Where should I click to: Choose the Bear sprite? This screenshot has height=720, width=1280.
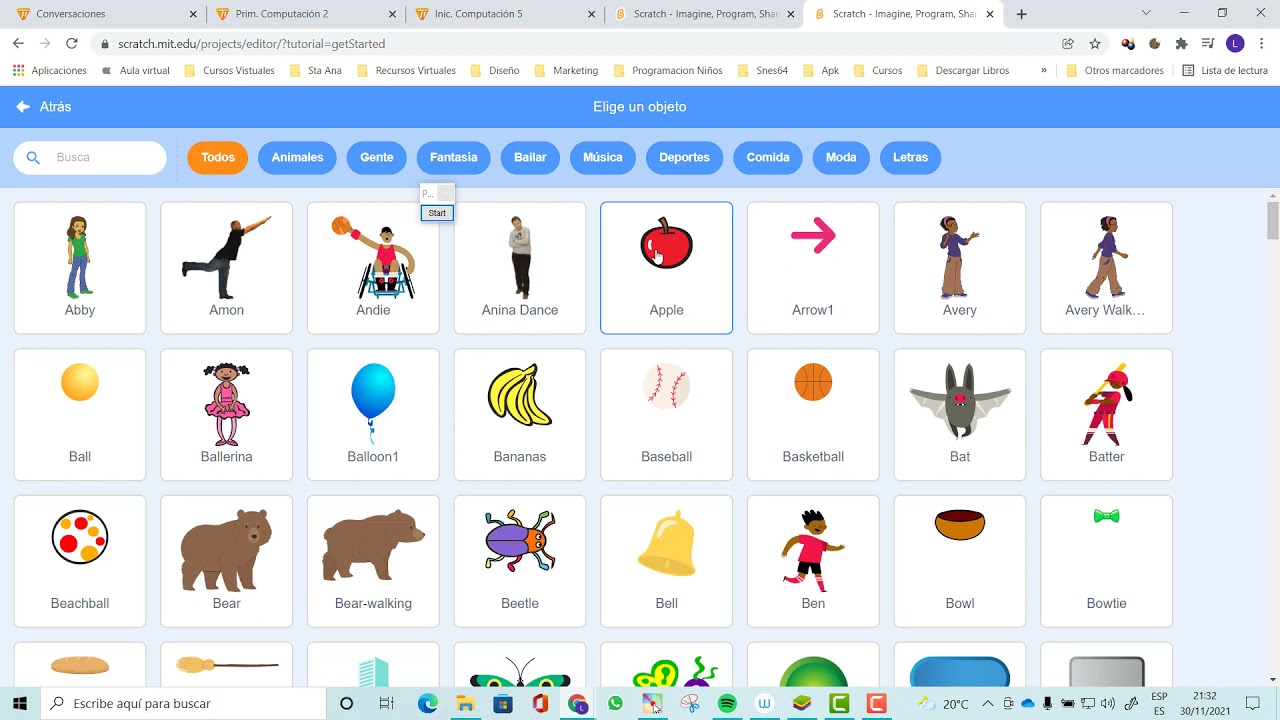[227, 562]
